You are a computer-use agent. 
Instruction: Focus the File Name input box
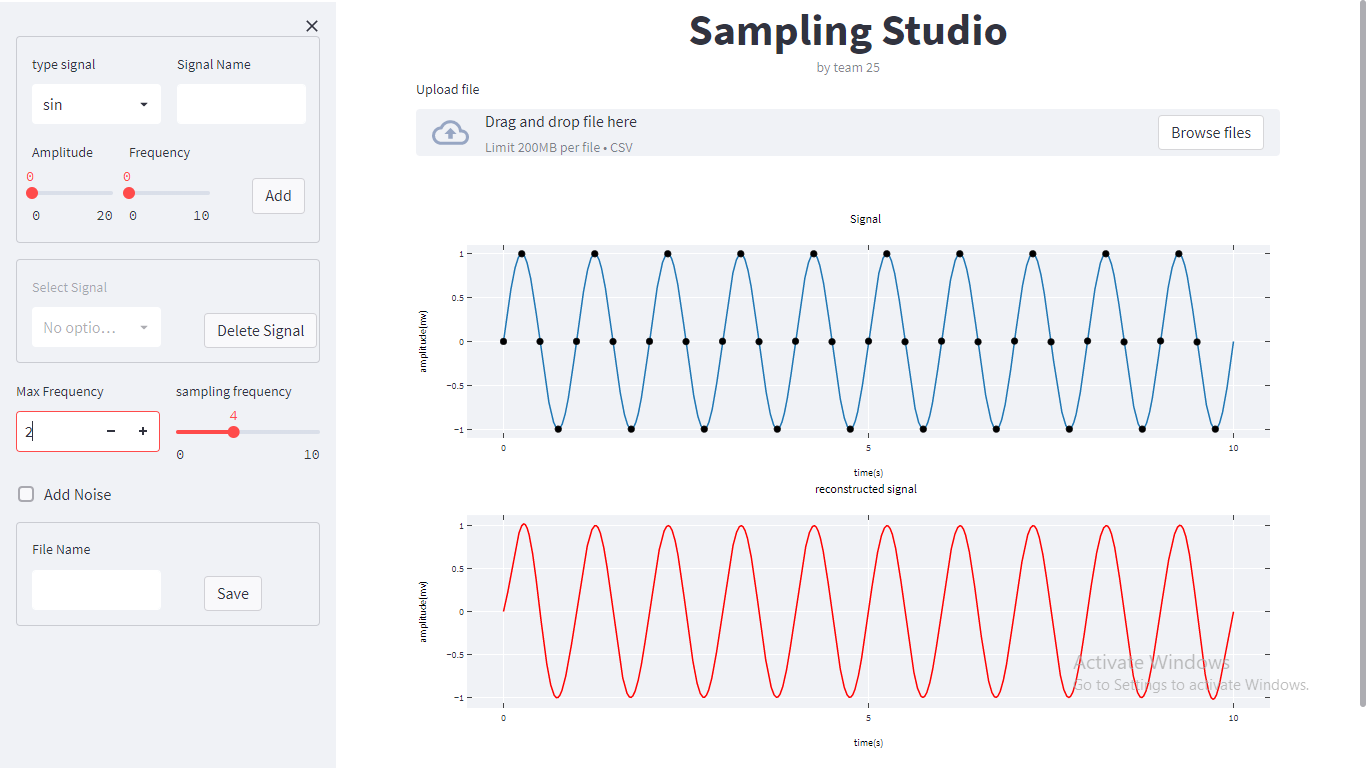pyautogui.click(x=96, y=589)
